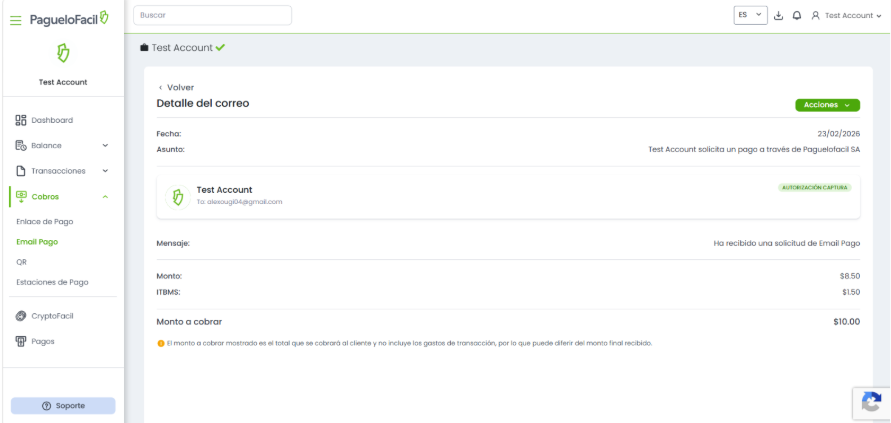Open the notifications bell
The width and height of the screenshot is (891, 423).
pyautogui.click(x=796, y=16)
